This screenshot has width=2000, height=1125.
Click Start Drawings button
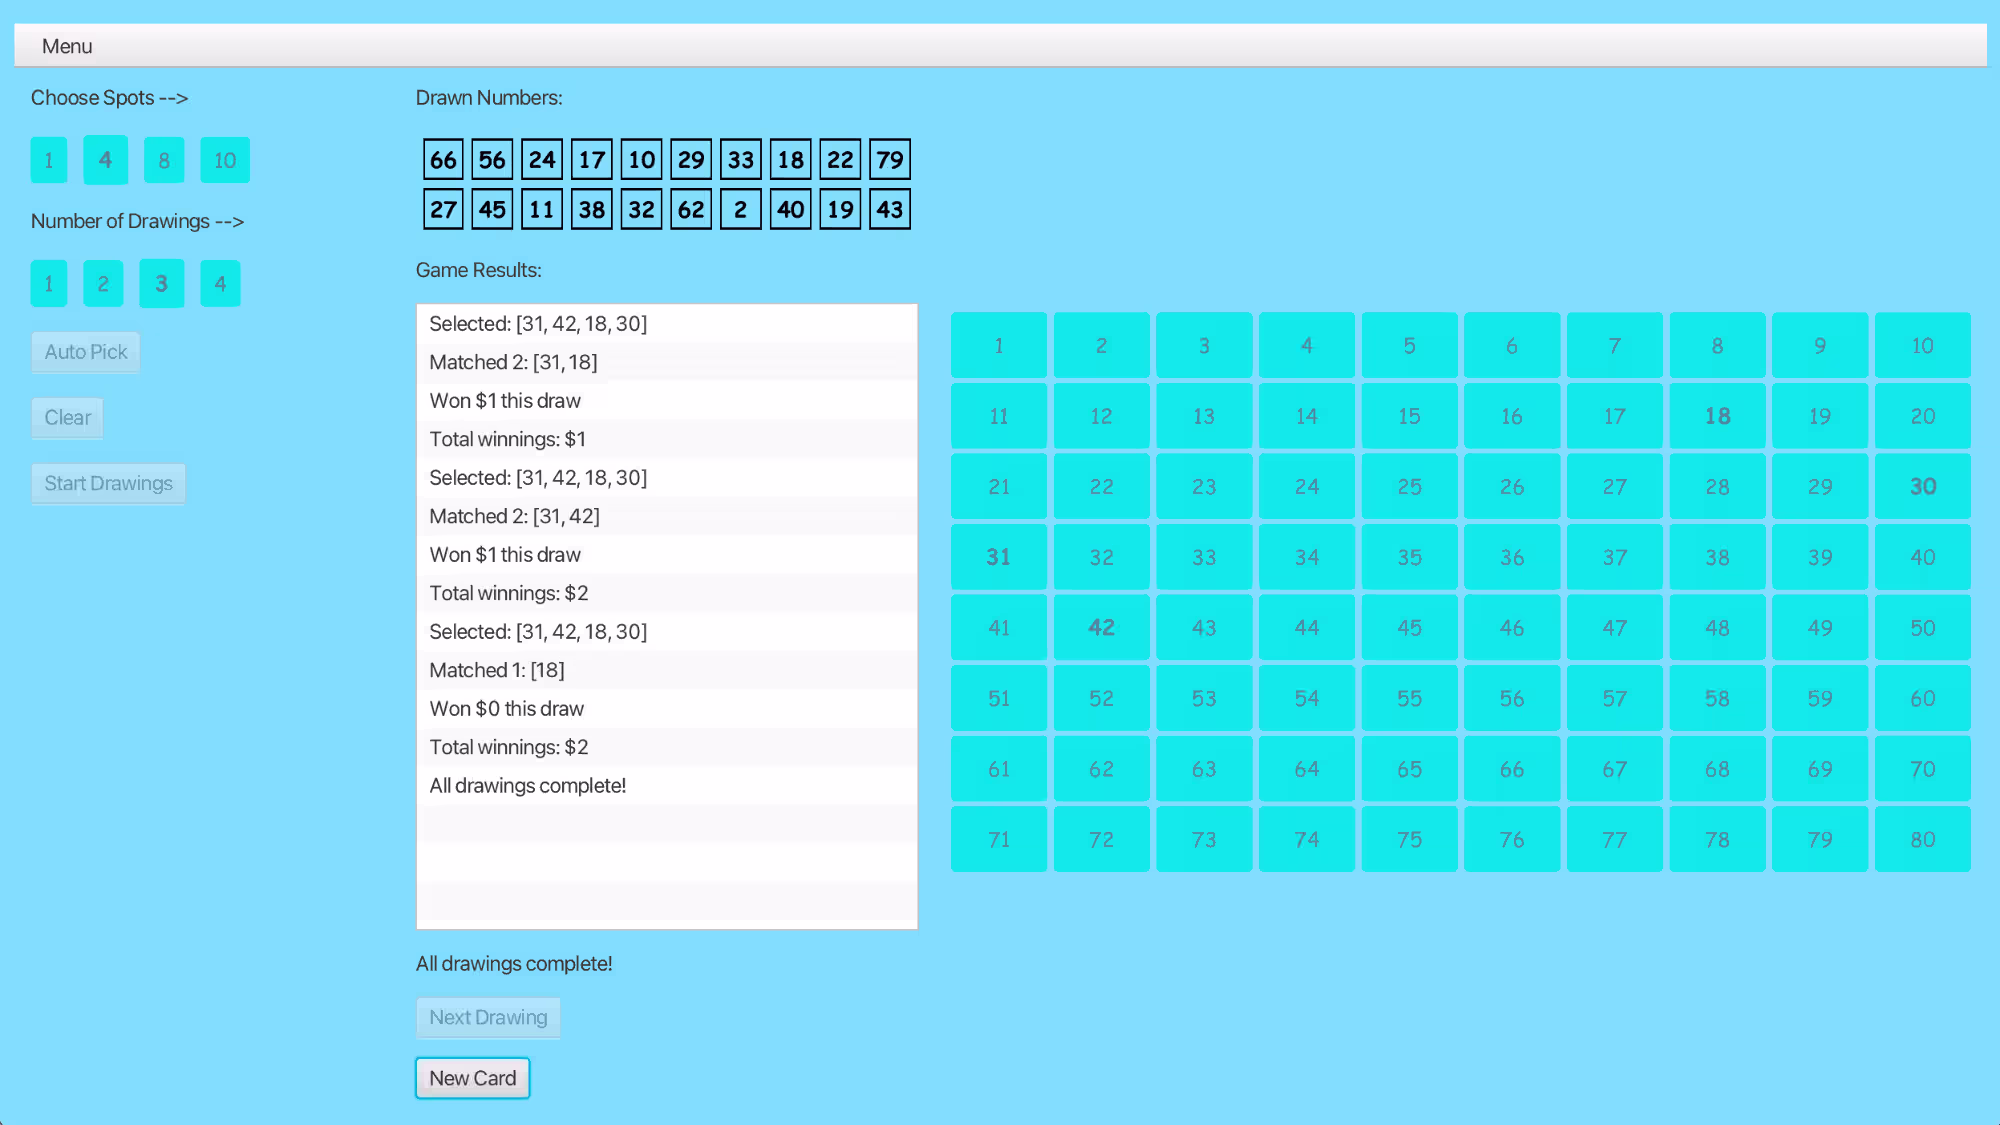coord(108,484)
